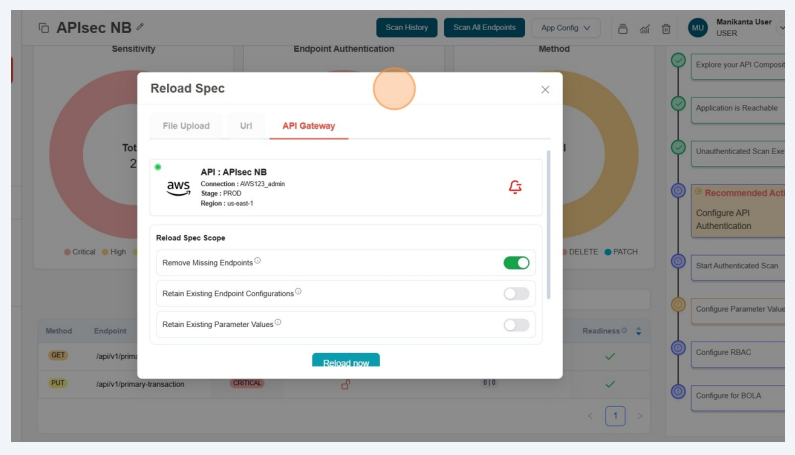Click the Scan History button
This screenshot has height=455, width=795.
(x=407, y=27)
